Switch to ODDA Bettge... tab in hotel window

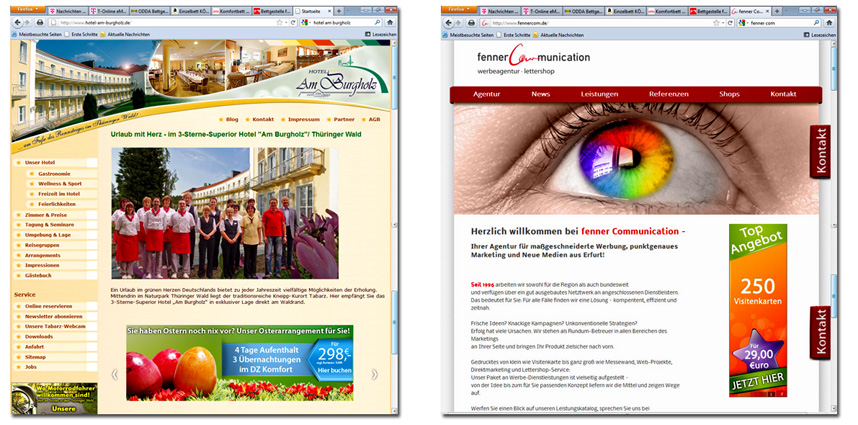[149, 11]
